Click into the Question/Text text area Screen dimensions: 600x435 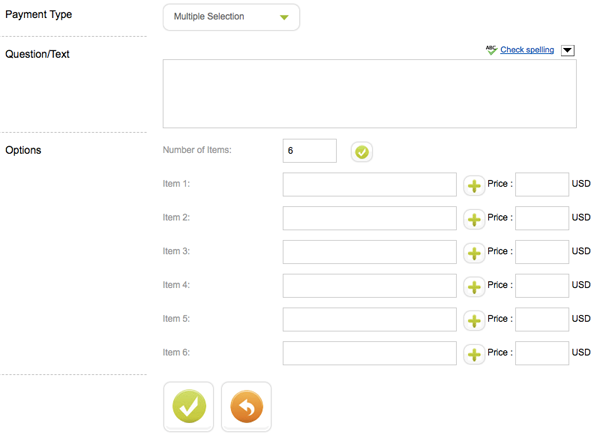coord(369,93)
